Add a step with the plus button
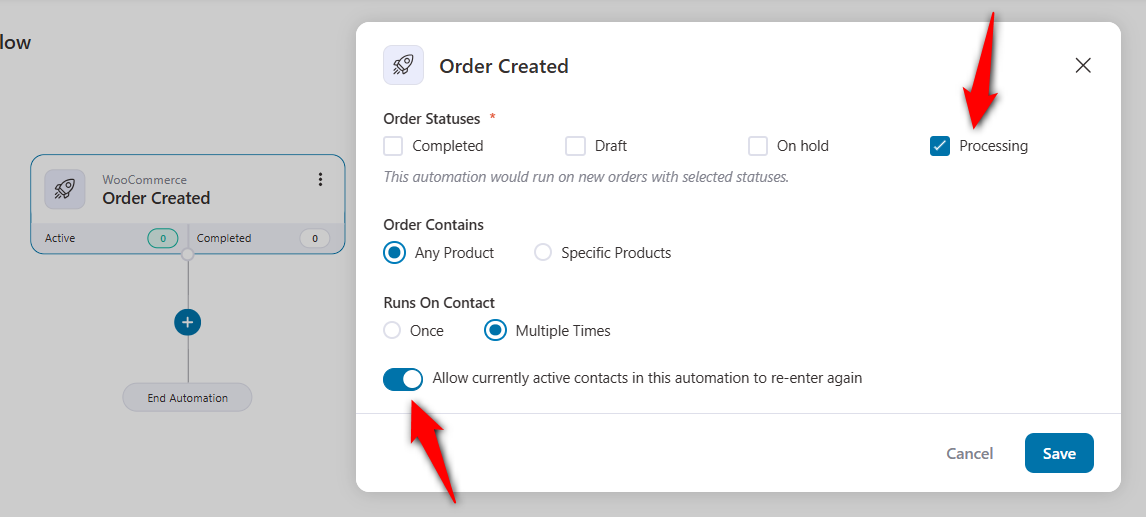The image size is (1146, 517). pos(188,322)
